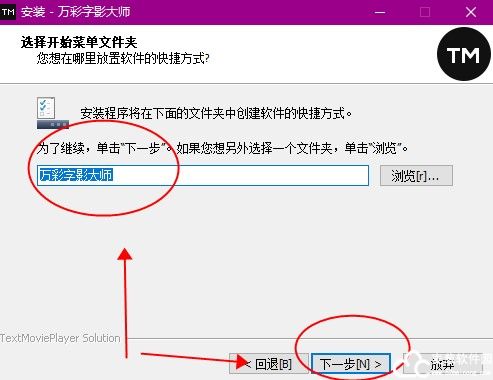The height and width of the screenshot is (380, 493).
Task: Click the checklist start menu folder icon
Action: [53, 113]
